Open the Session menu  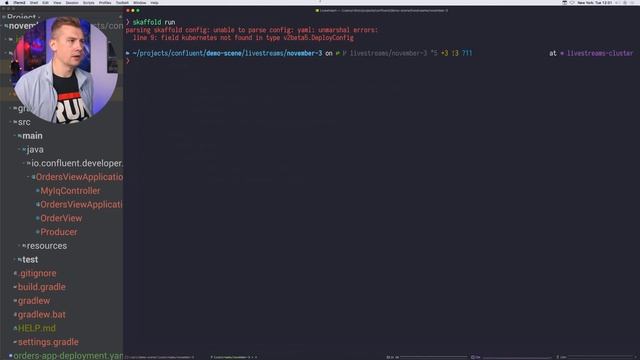coord(72,2)
